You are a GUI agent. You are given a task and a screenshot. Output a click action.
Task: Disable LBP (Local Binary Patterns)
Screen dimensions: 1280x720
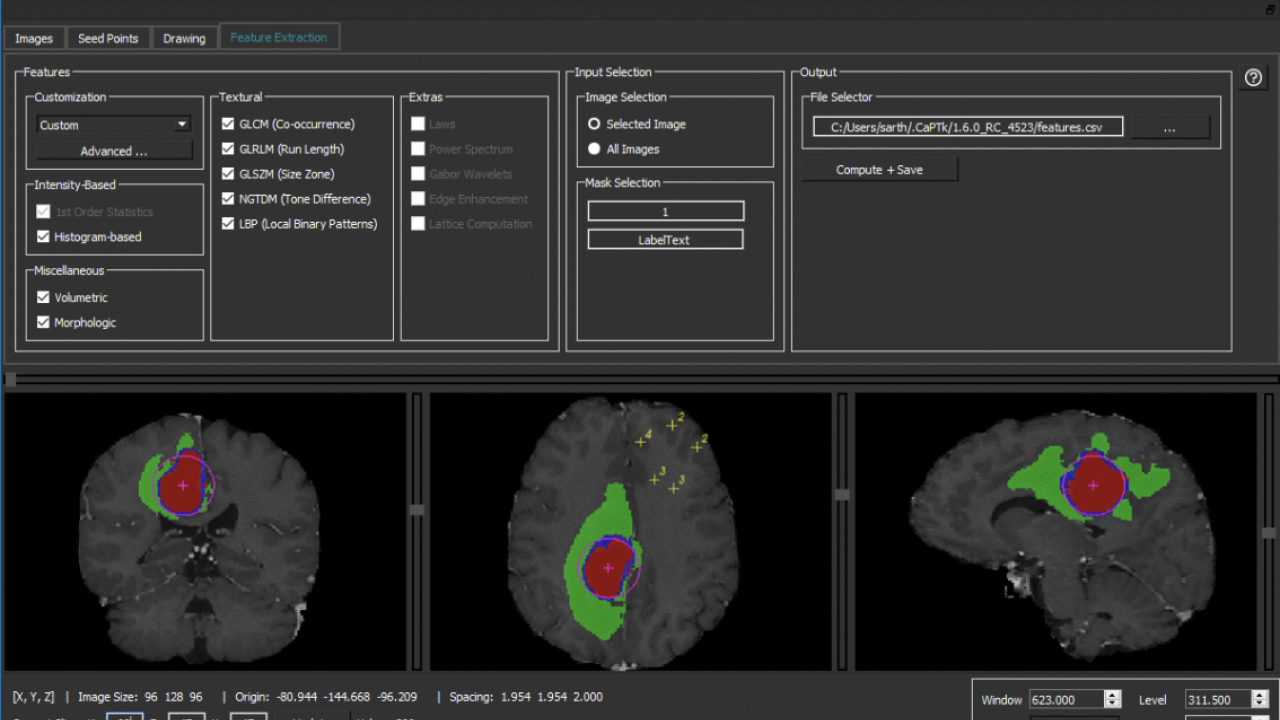[228, 223]
